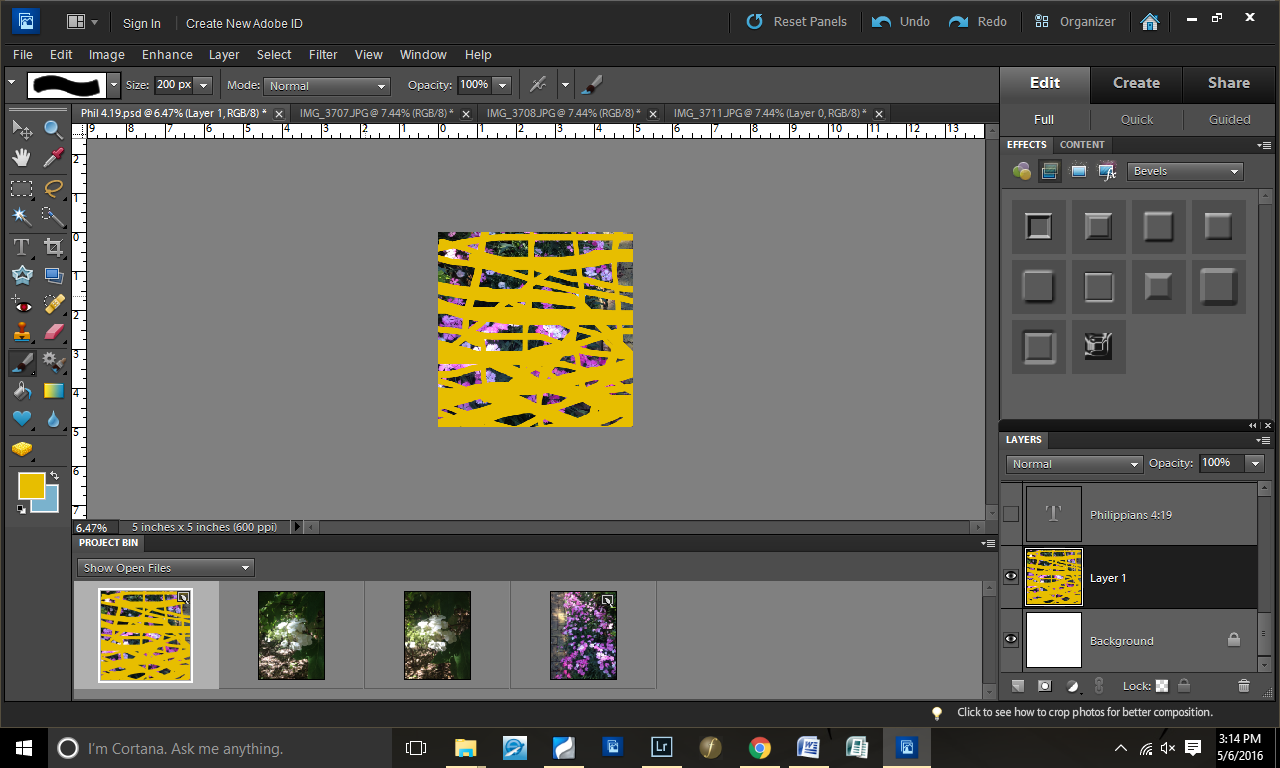Show the Philippians 4:19 text layer
Screen dimensions: 1280x768
point(1011,514)
